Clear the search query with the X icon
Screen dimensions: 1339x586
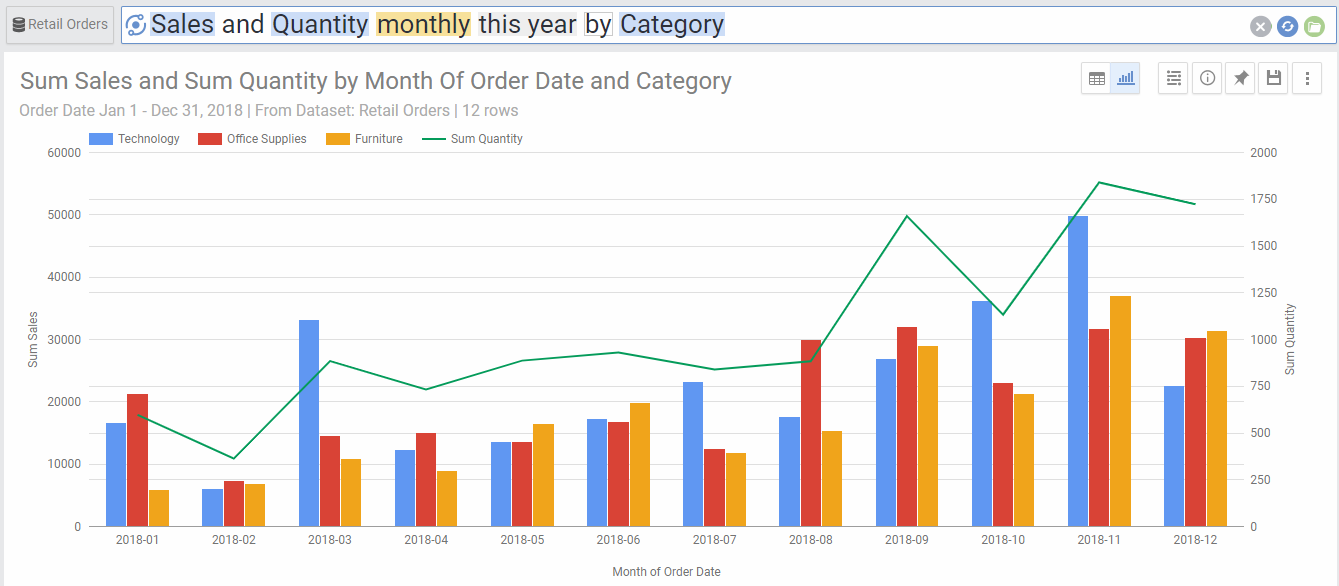1260,27
